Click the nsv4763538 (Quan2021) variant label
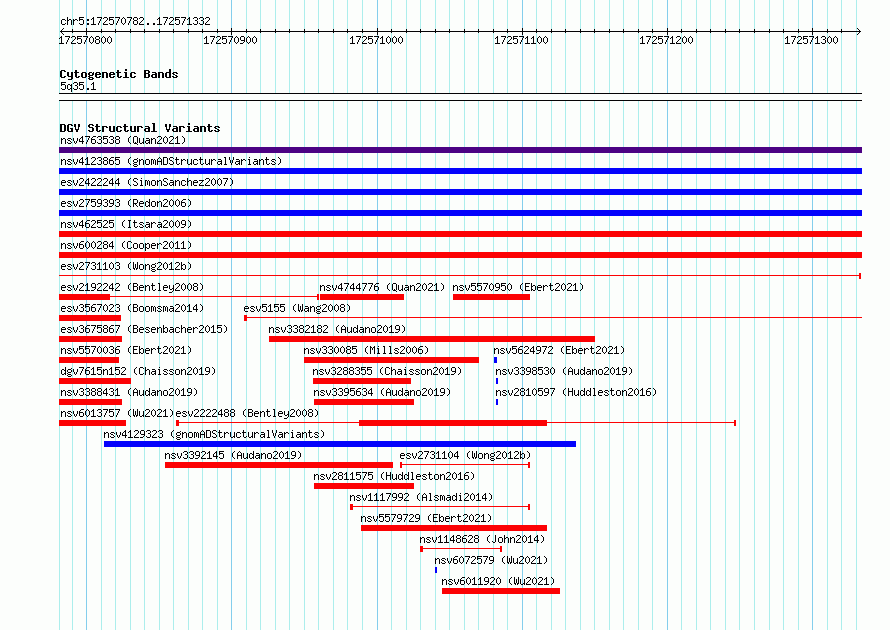The width and height of the screenshot is (890, 630). [123, 140]
